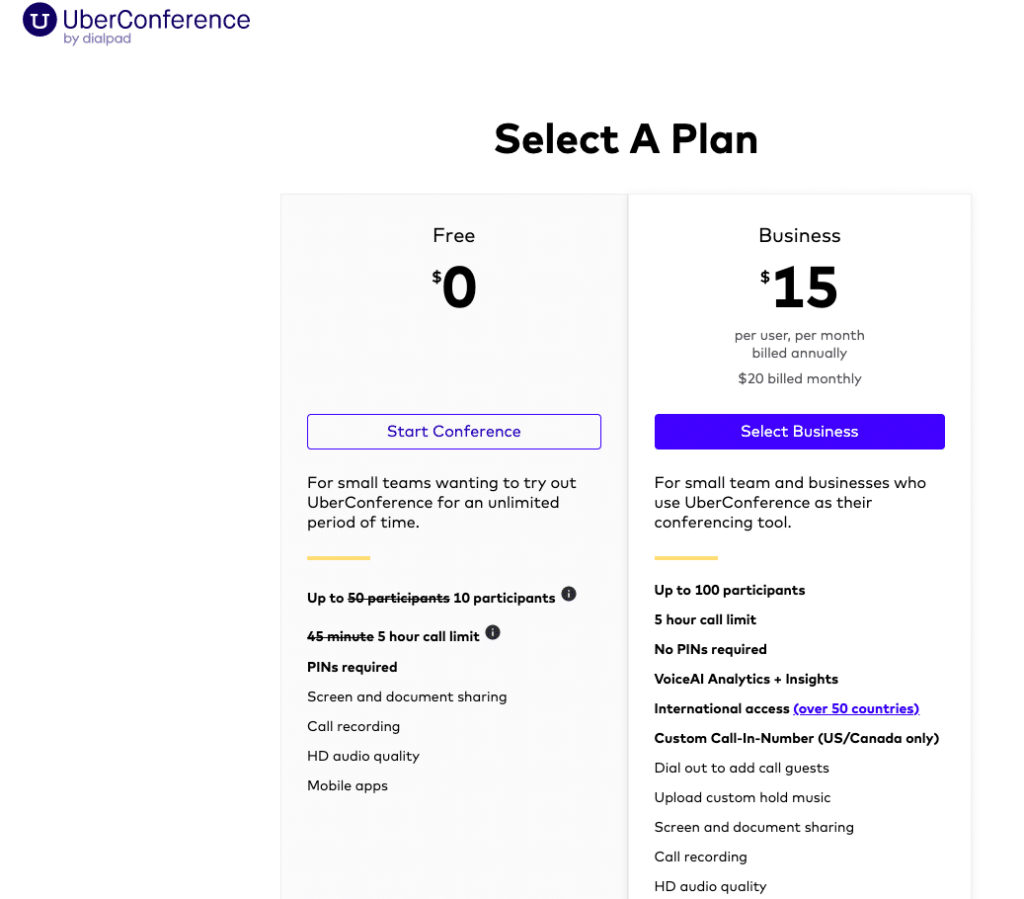Click the UberConference by dialpad wordmark
The height and width of the screenshot is (899, 1024).
(156, 25)
